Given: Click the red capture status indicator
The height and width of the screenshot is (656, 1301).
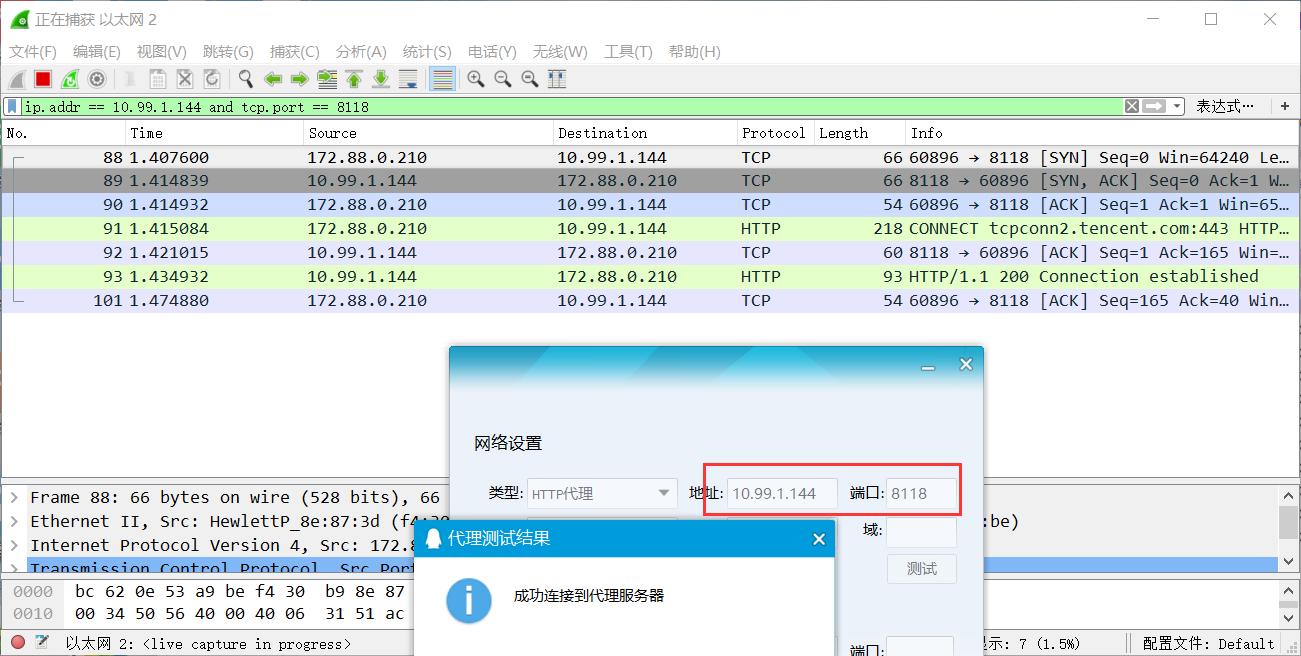Looking at the screenshot, I should tap(17, 643).
